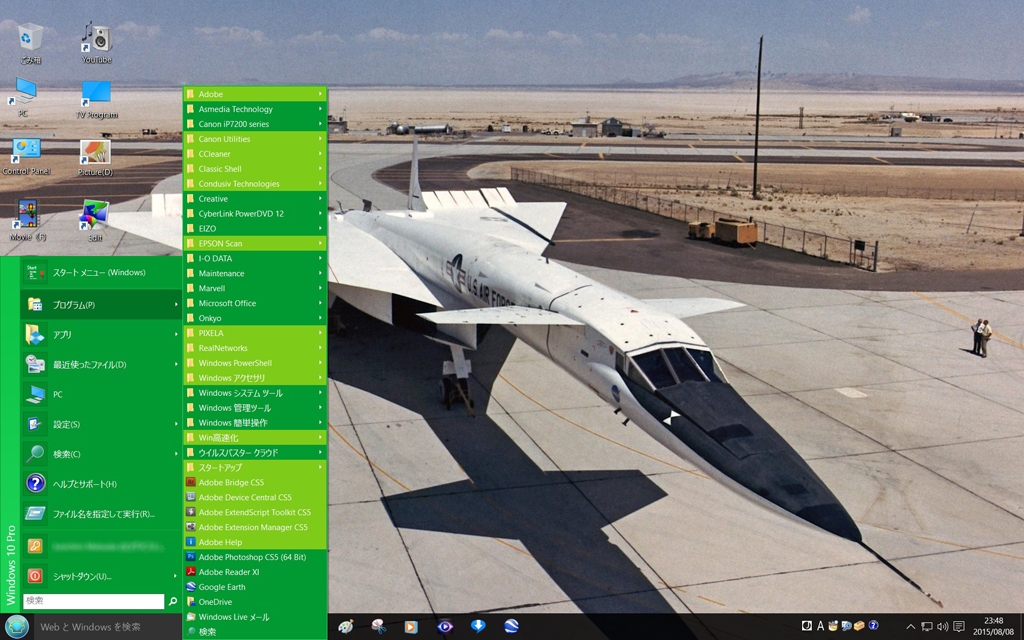The height and width of the screenshot is (640, 1024).
Task: Launch Adobe Reader XI
Action: [x=255, y=571]
